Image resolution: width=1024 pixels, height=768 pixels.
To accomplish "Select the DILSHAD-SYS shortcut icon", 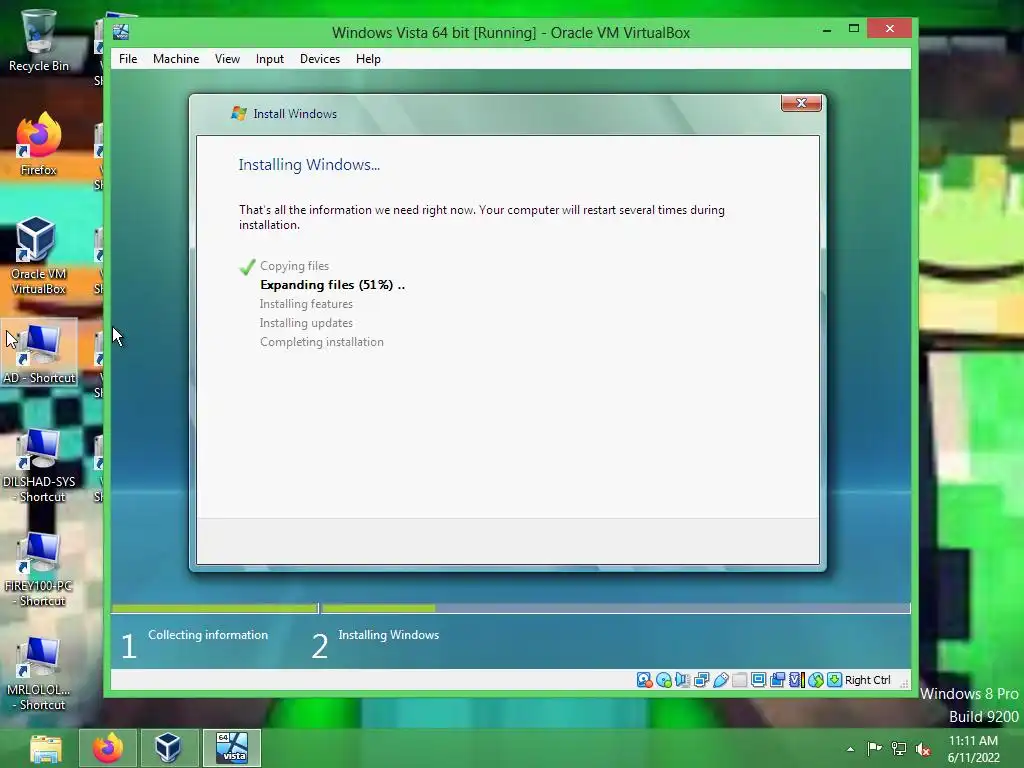I will point(39,466).
